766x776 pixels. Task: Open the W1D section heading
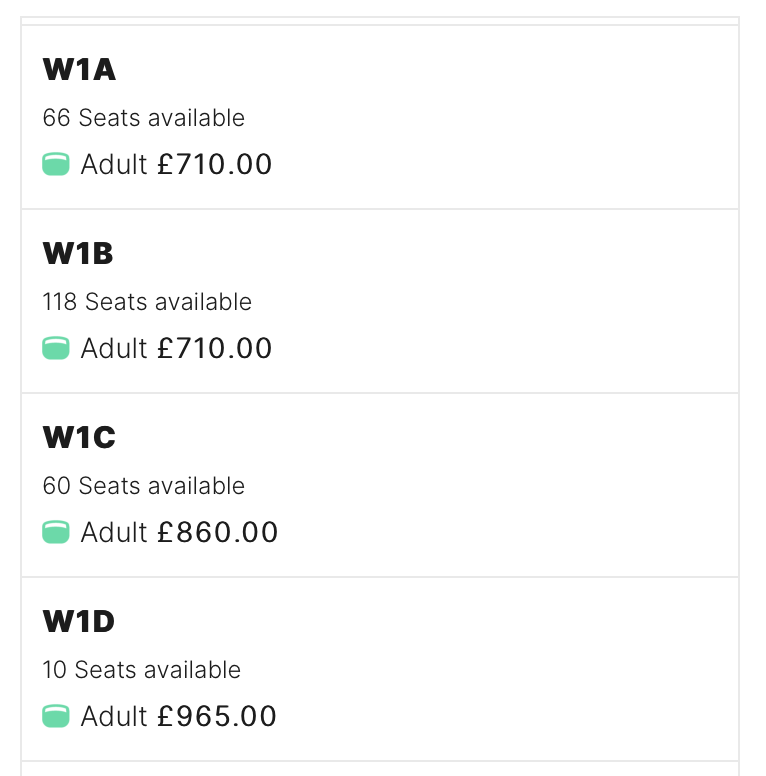pyautogui.click(x=79, y=622)
